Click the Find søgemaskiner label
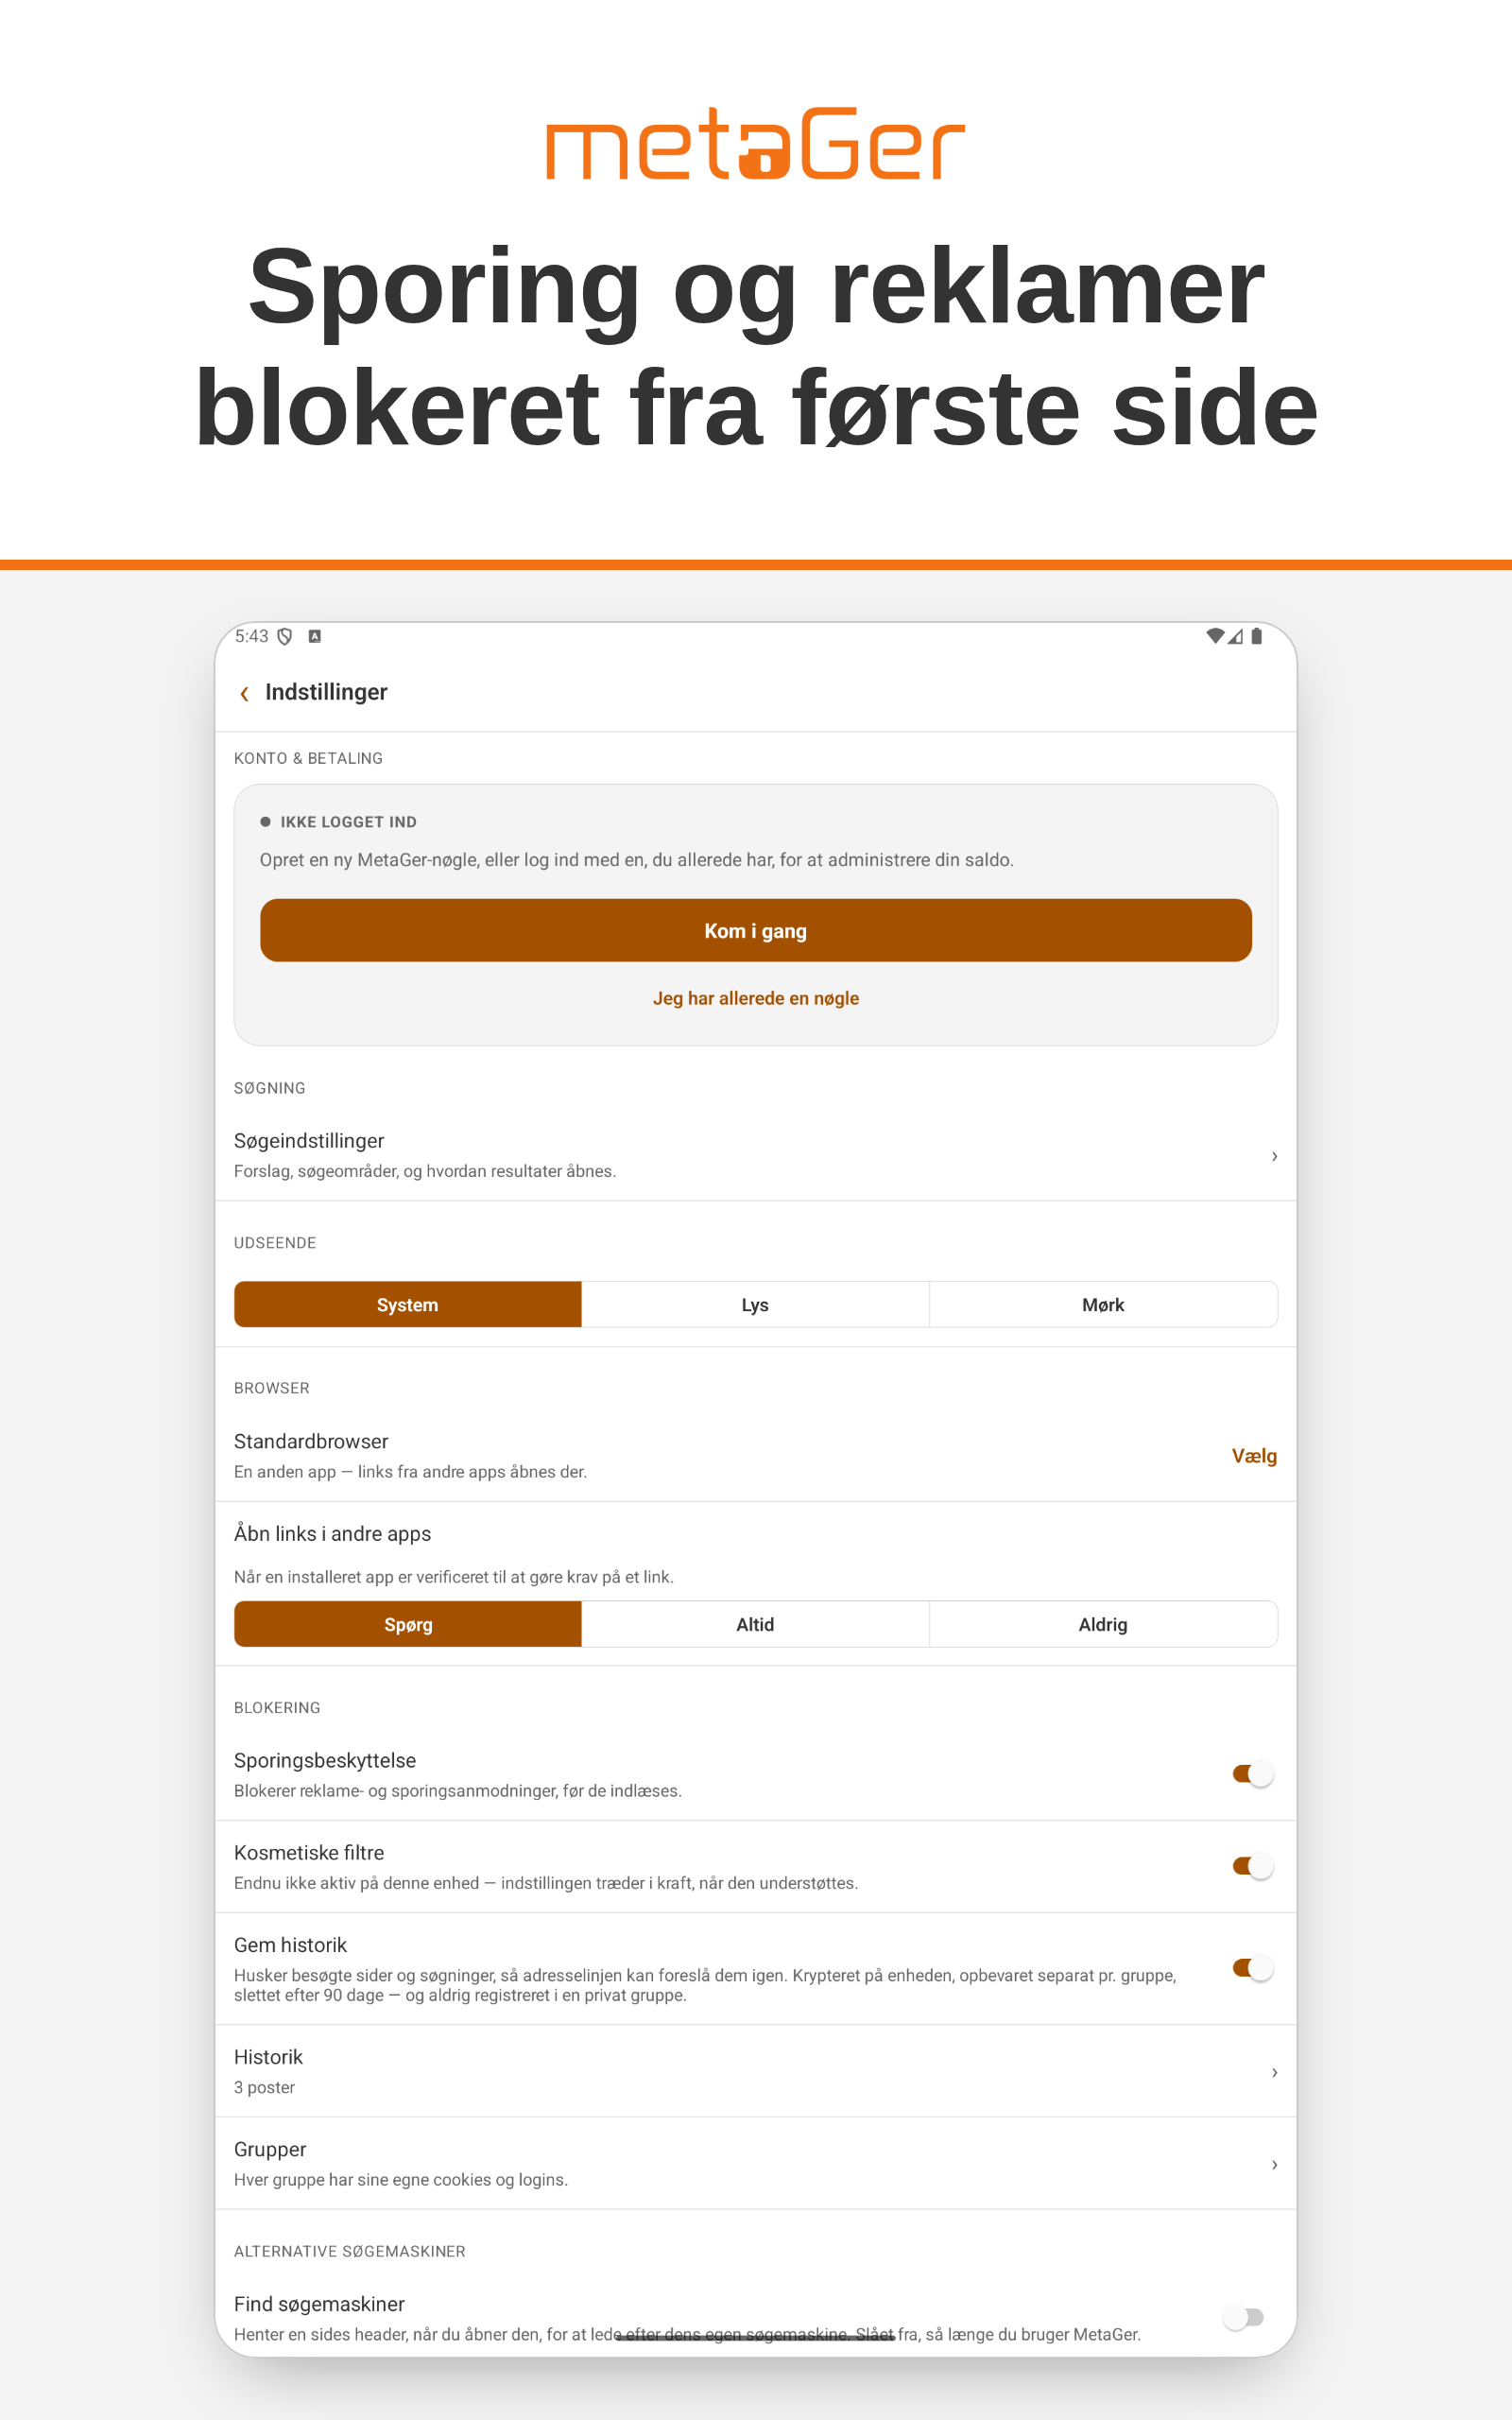 click(x=319, y=2304)
